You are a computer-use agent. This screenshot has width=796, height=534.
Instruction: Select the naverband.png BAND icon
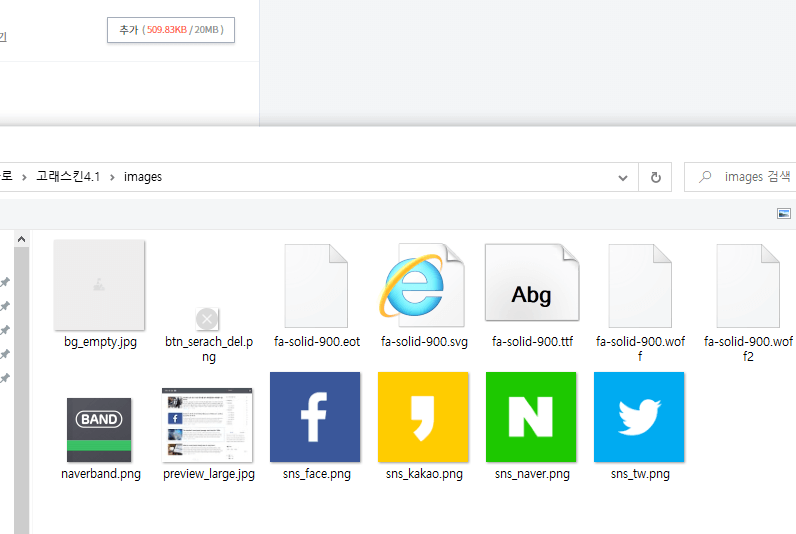click(x=99, y=430)
